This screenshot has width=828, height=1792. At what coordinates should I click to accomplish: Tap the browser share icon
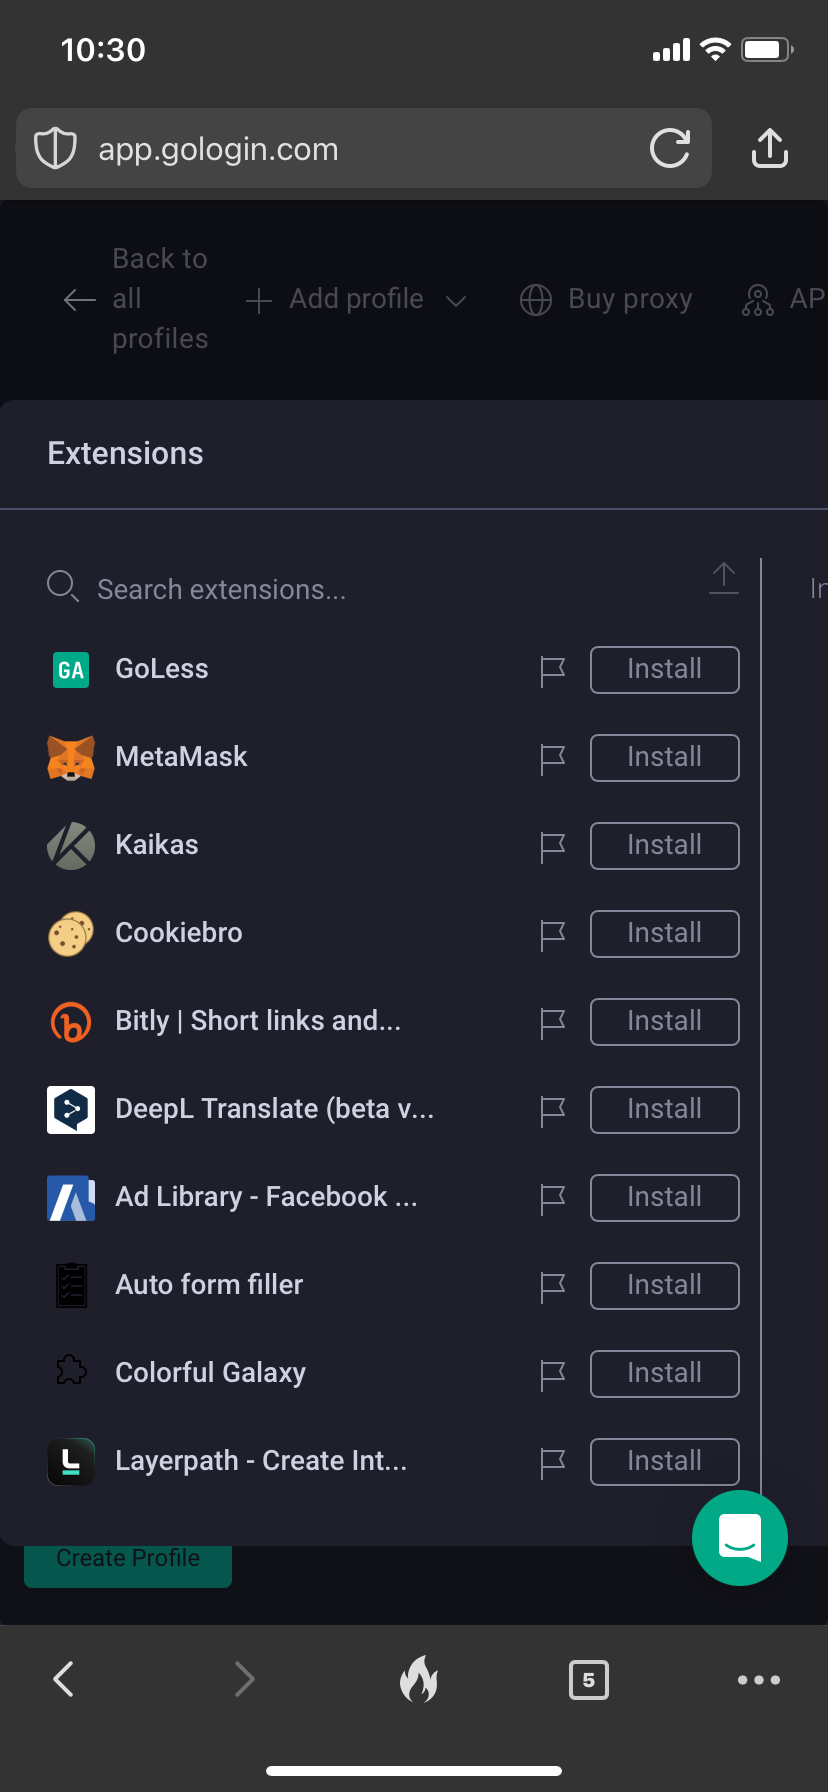[769, 148]
